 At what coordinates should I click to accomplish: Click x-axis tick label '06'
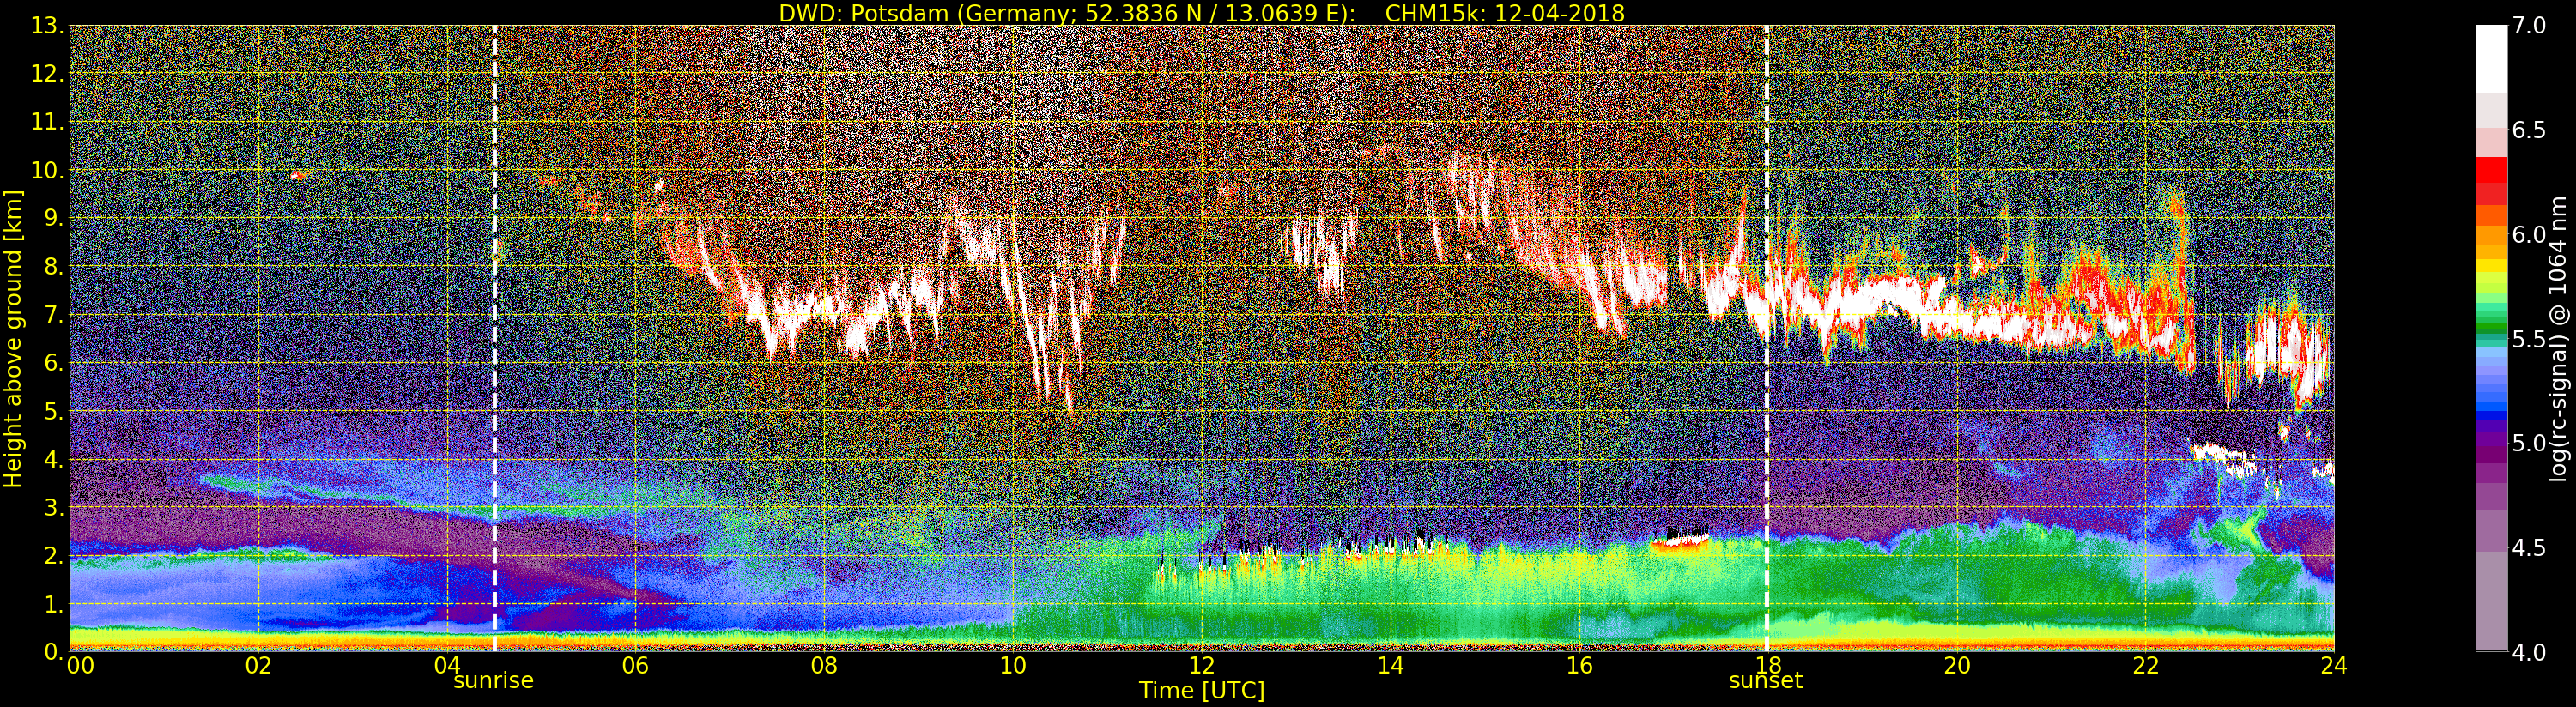pos(635,666)
